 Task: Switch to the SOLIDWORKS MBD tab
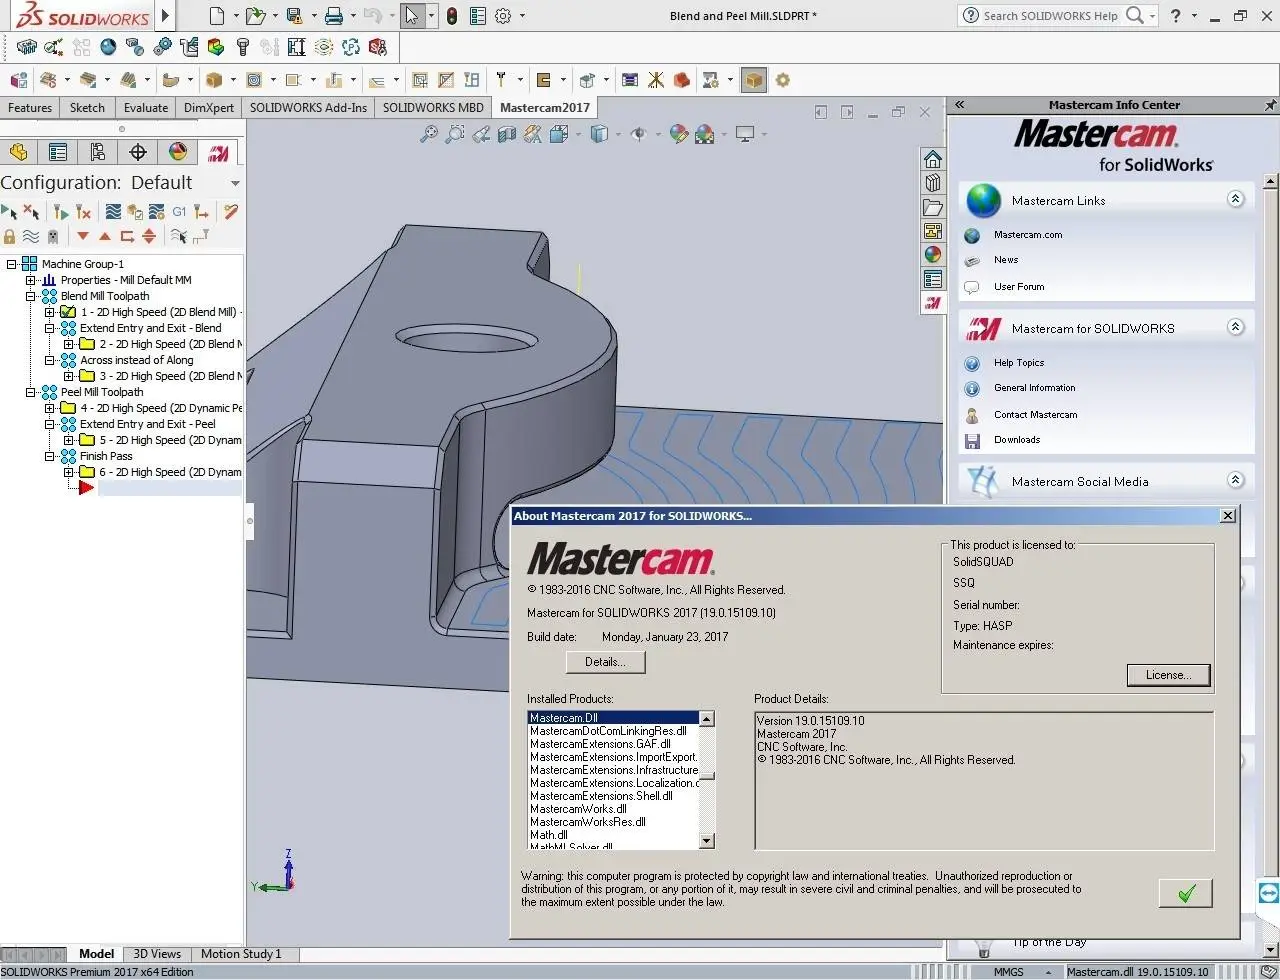433,108
